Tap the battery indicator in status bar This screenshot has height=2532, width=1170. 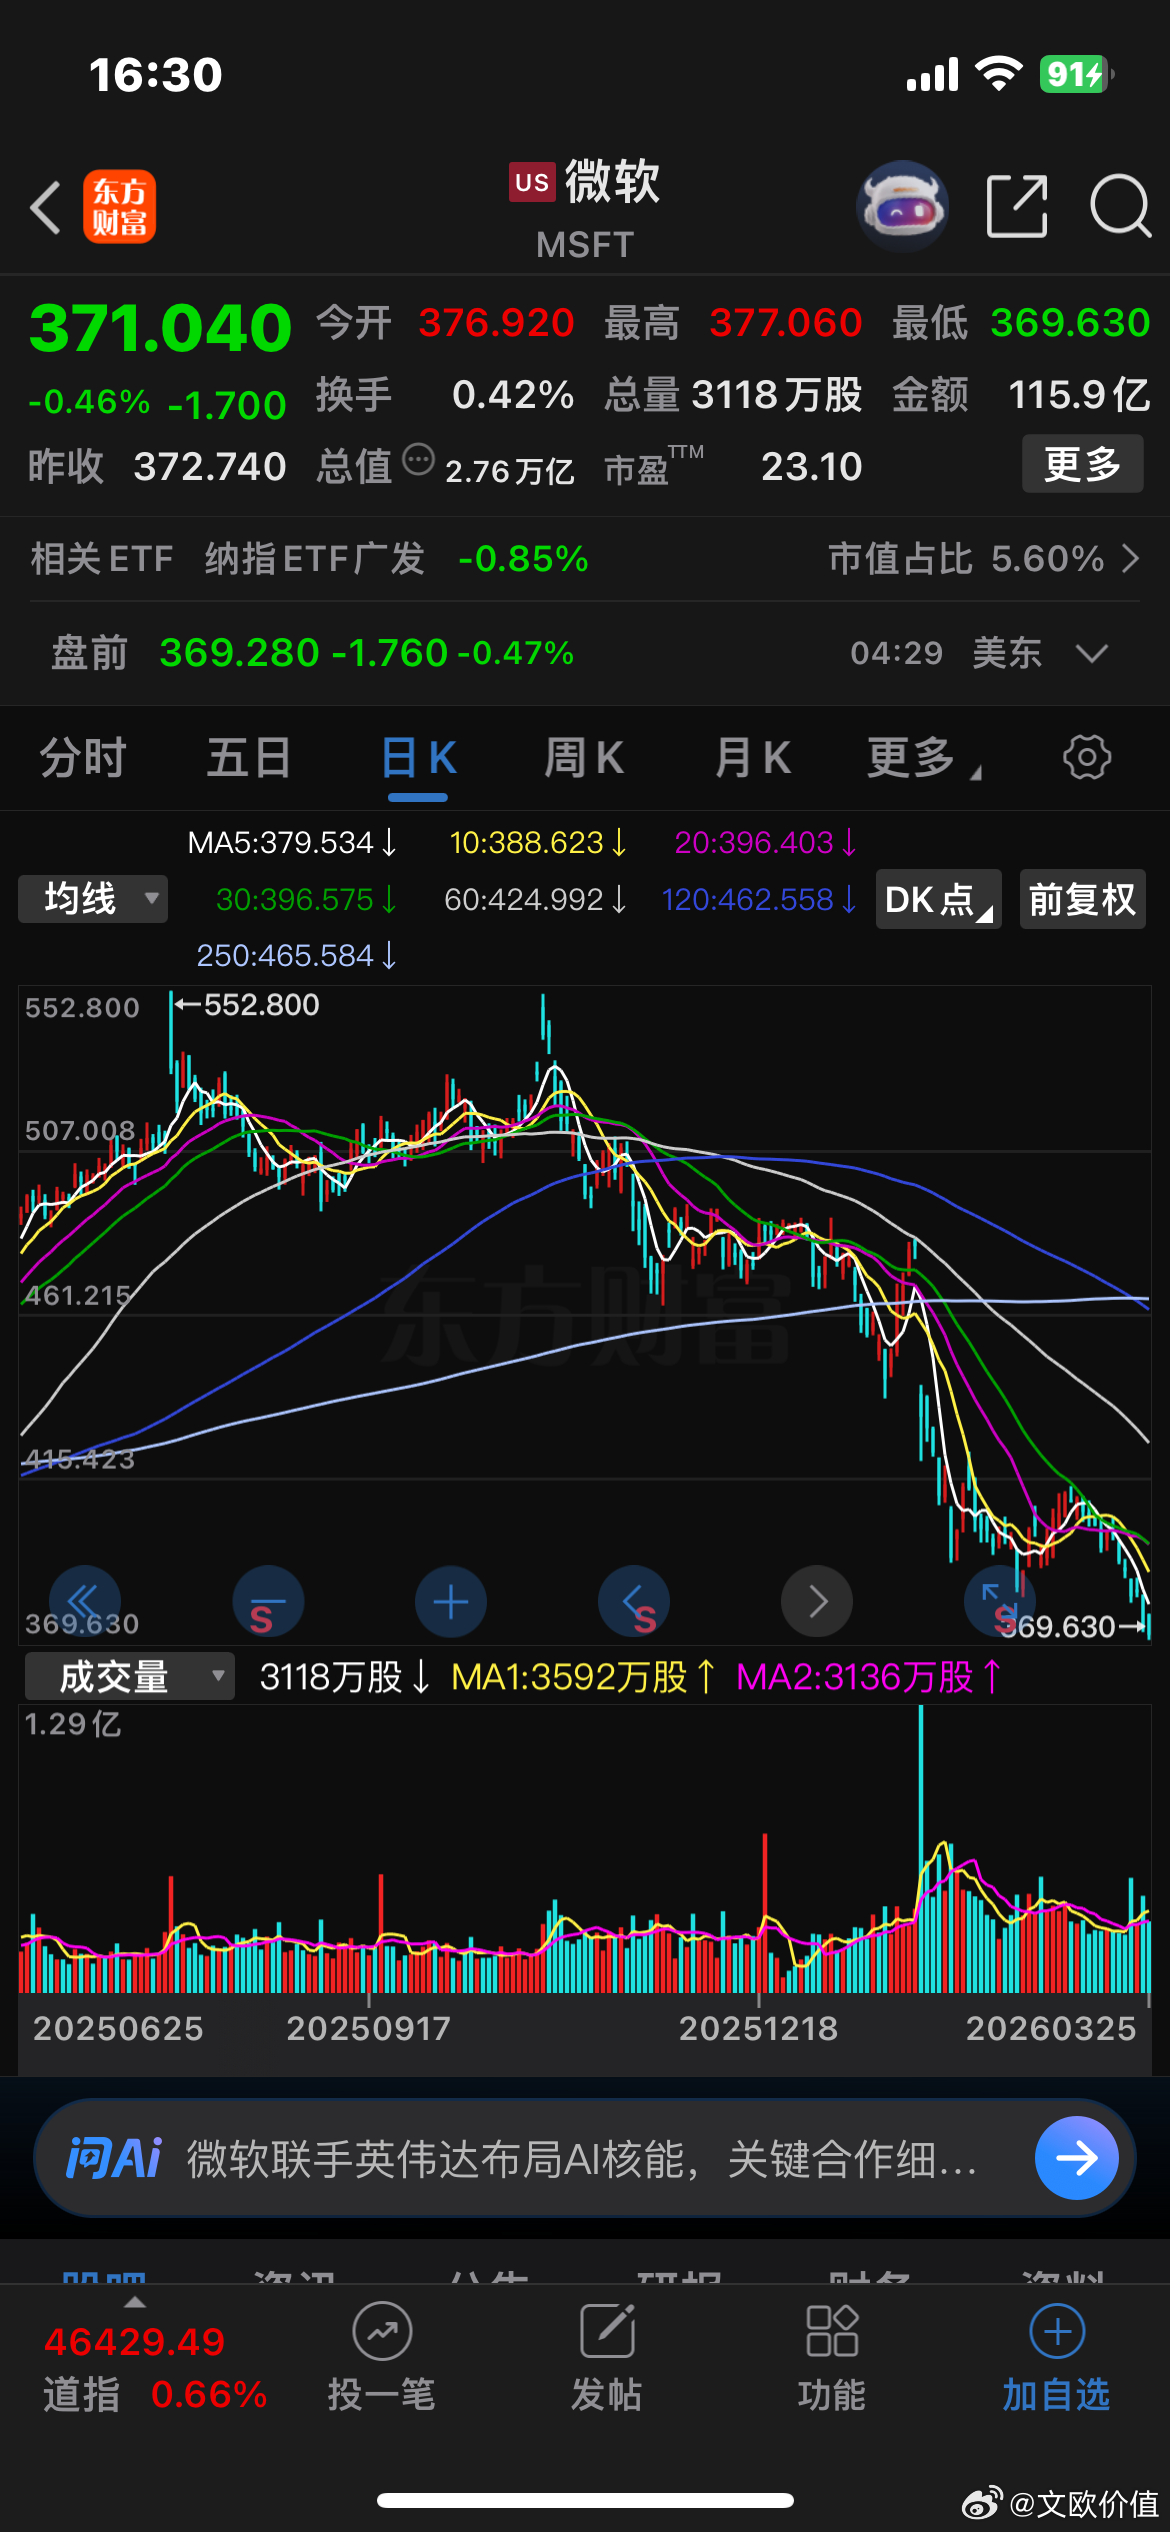(1077, 74)
